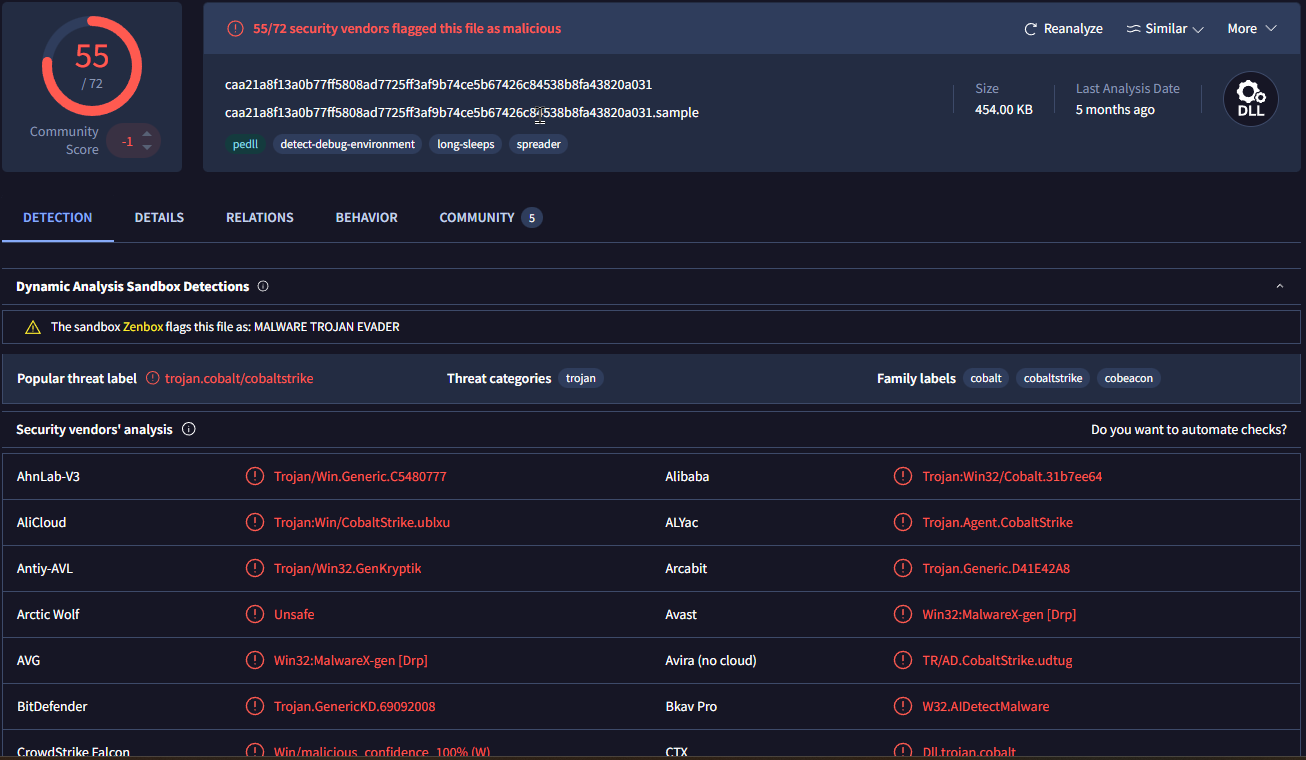
Task: Click Trojan/Win.Generic.C5480777 detection text
Action: coord(360,476)
